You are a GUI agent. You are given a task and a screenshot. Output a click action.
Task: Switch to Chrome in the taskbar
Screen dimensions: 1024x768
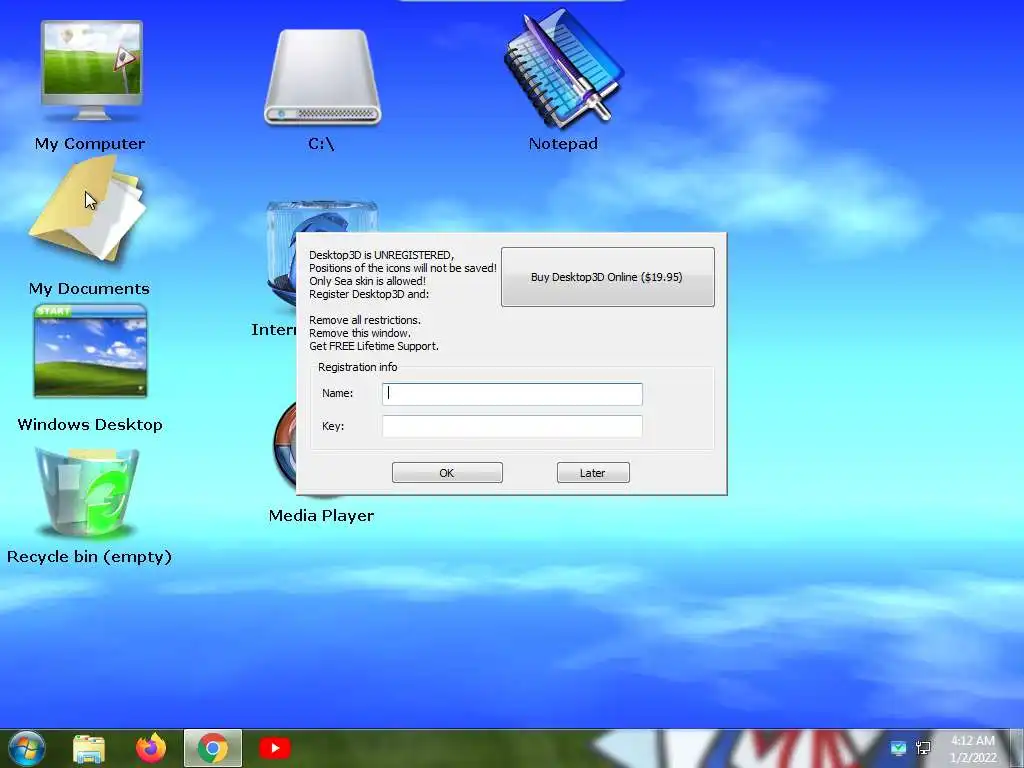pyautogui.click(x=213, y=748)
